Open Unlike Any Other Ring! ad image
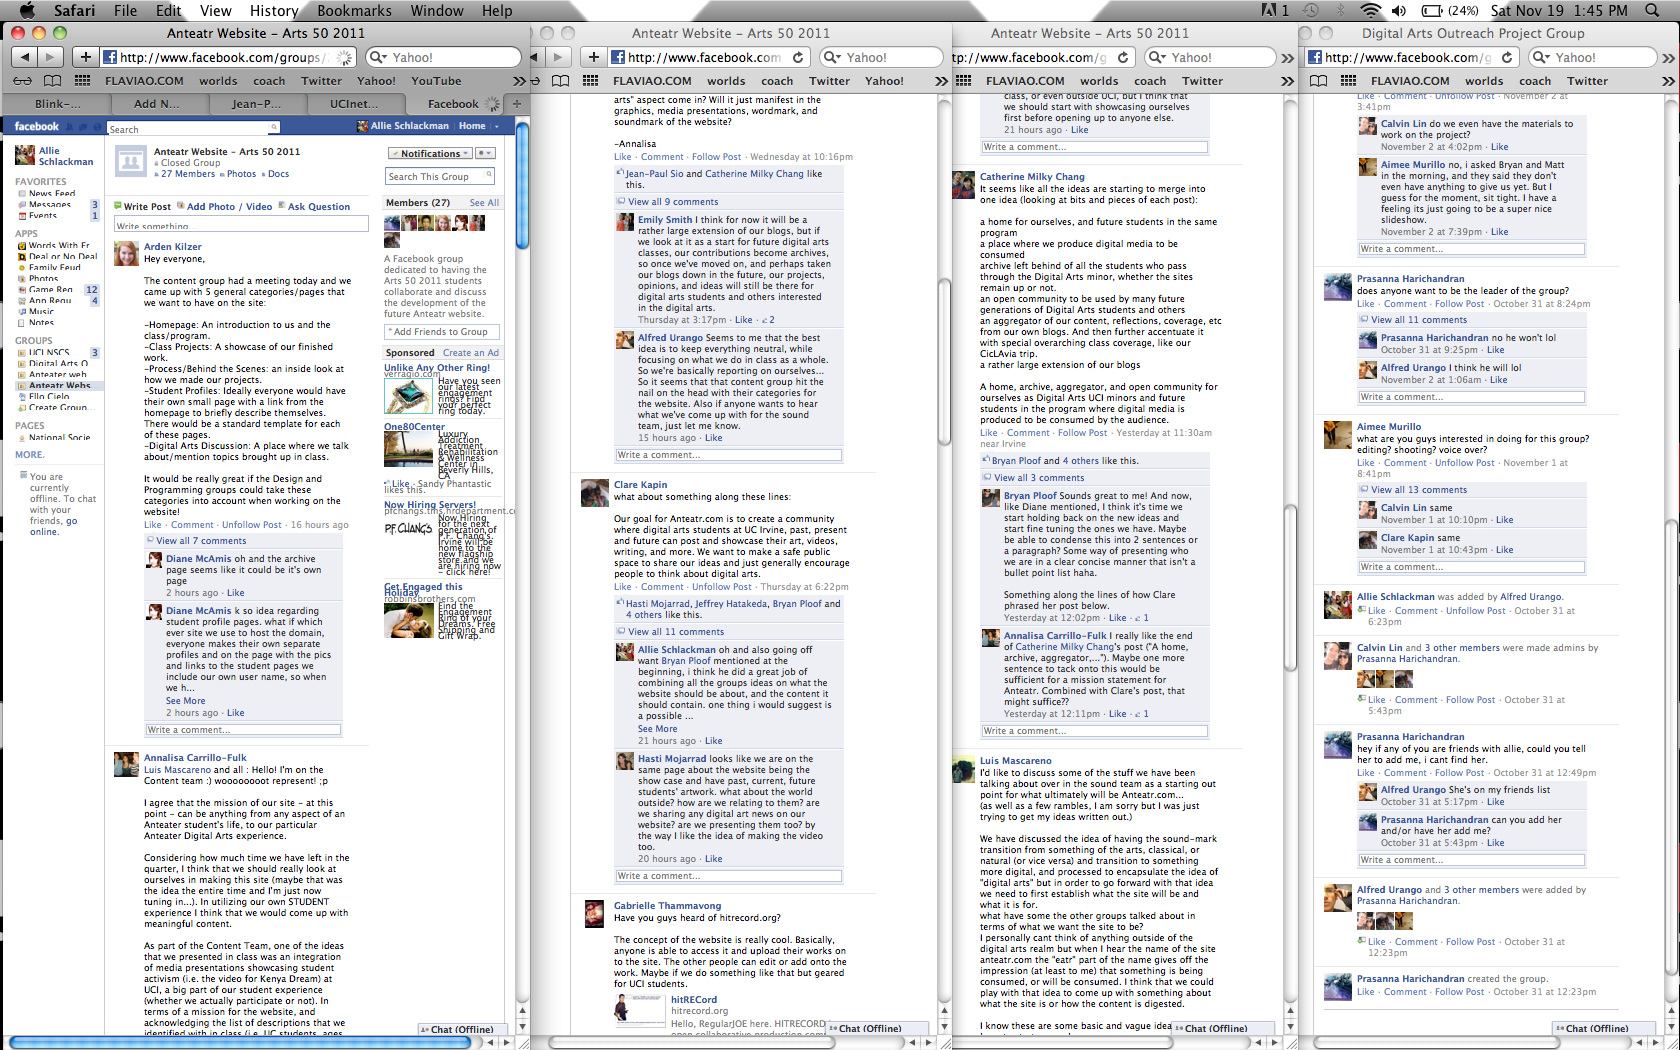The height and width of the screenshot is (1050, 1680). 408,396
